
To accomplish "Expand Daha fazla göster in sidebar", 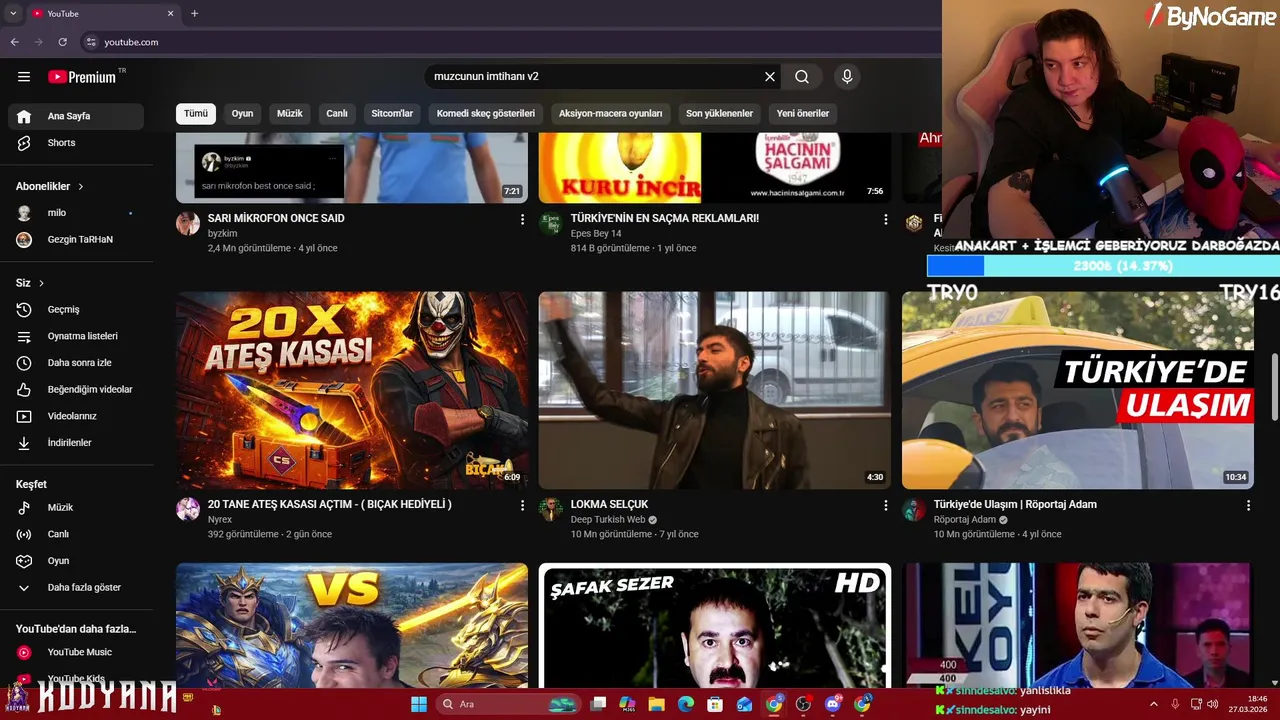I will point(76,588).
